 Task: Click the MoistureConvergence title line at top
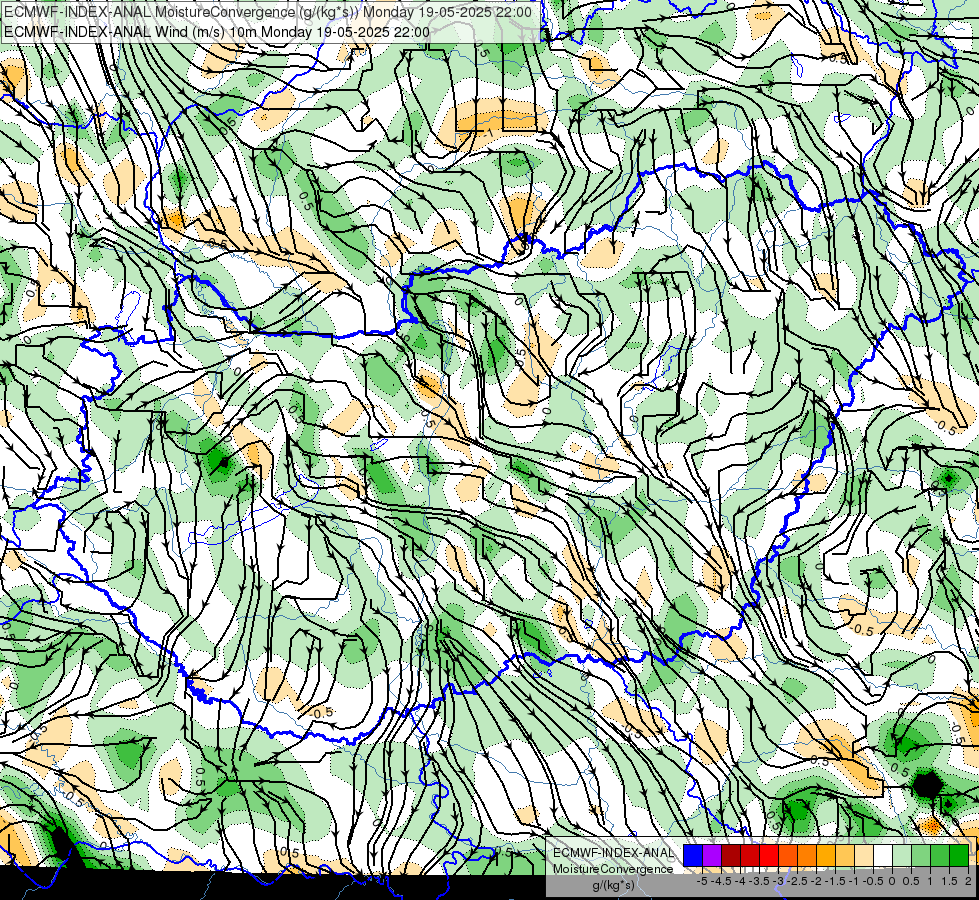point(268,12)
